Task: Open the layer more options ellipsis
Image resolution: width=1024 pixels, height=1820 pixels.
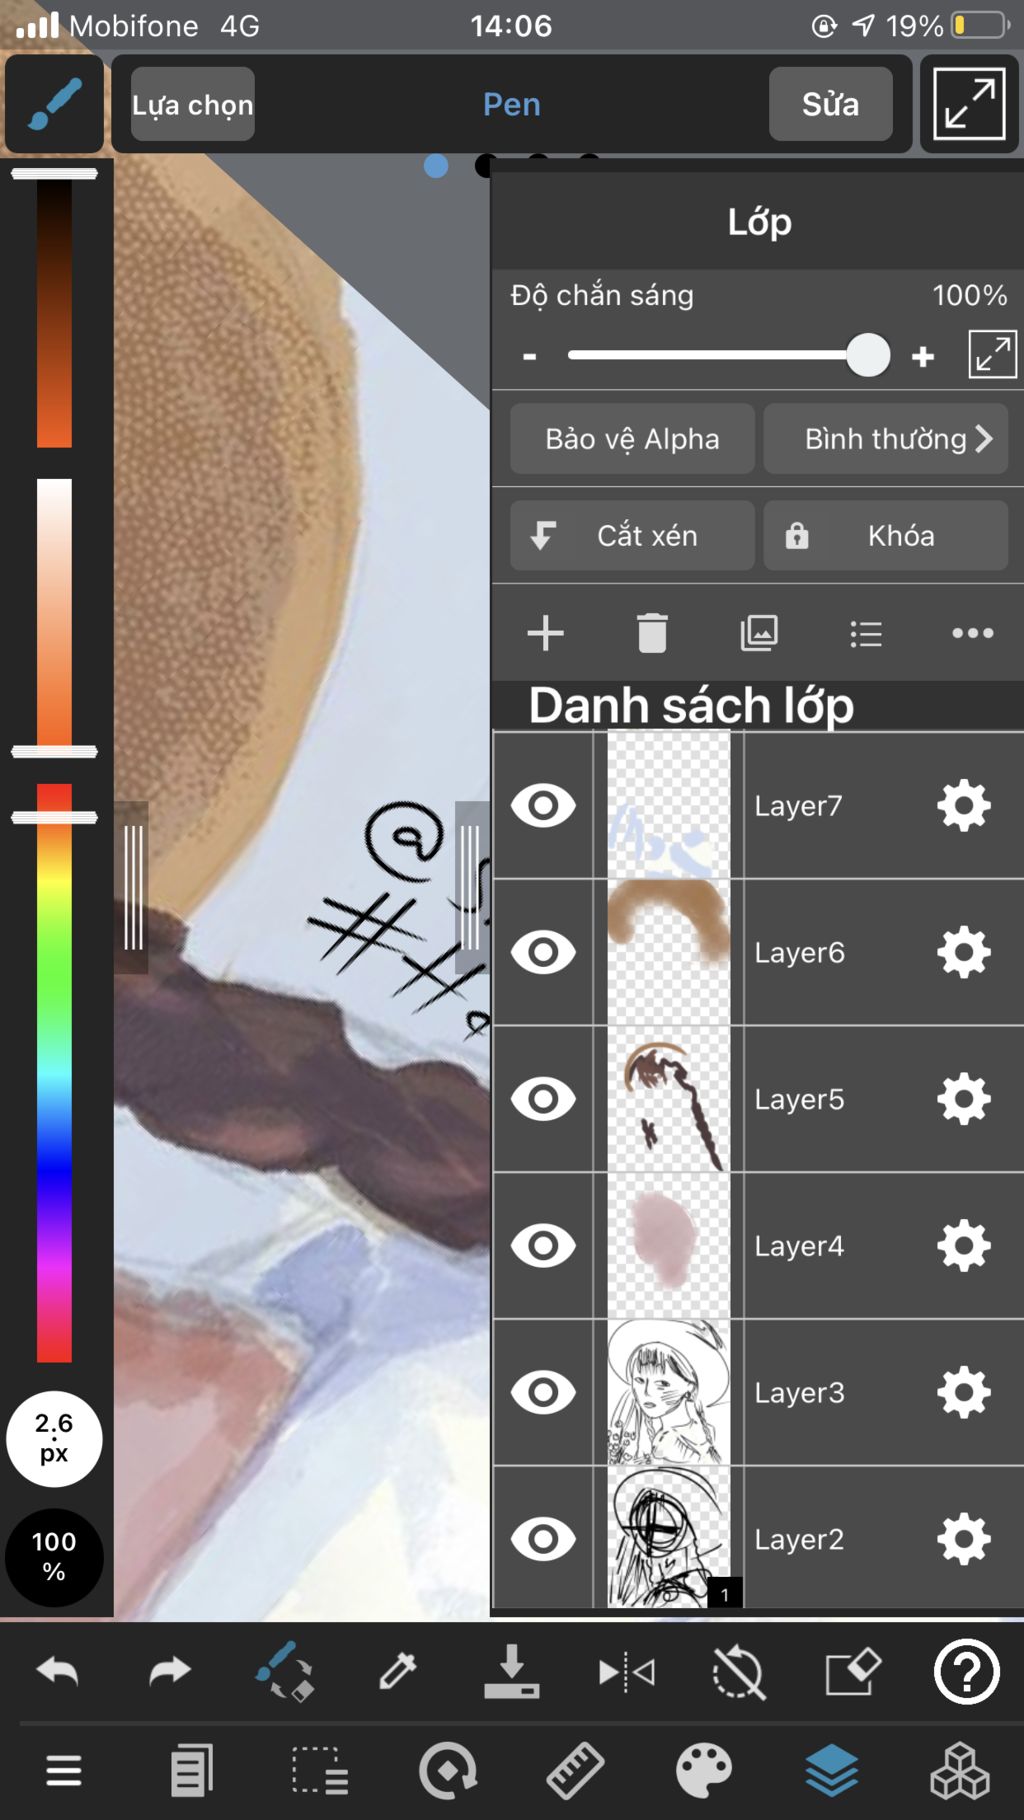Action: (972, 633)
